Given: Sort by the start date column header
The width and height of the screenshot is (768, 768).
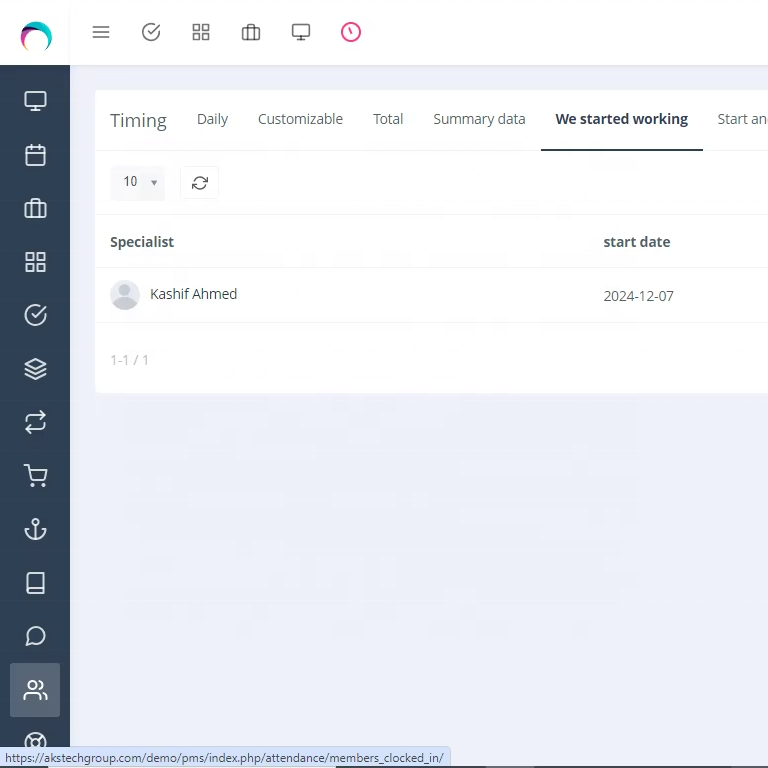Looking at the screenshot, I should point(637,242).
